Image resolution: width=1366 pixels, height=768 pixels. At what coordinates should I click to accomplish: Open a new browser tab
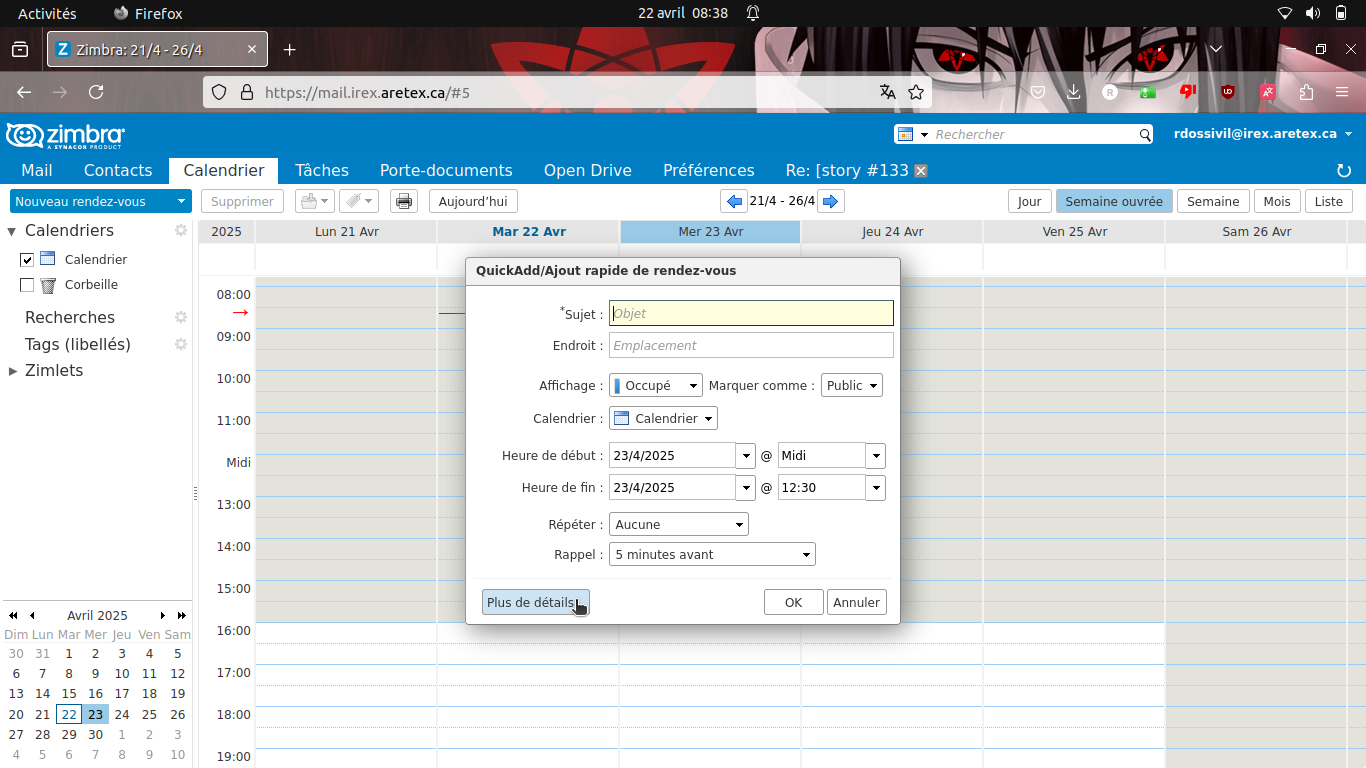point(289,49)
